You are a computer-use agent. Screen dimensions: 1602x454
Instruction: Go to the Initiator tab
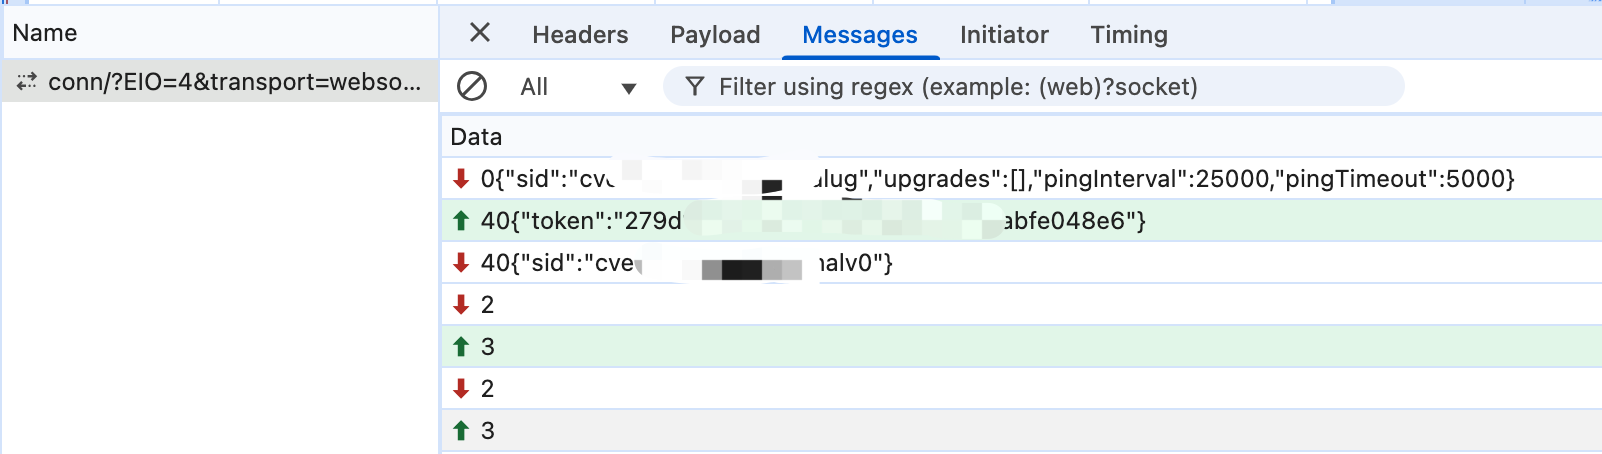tap(1004, 35)
